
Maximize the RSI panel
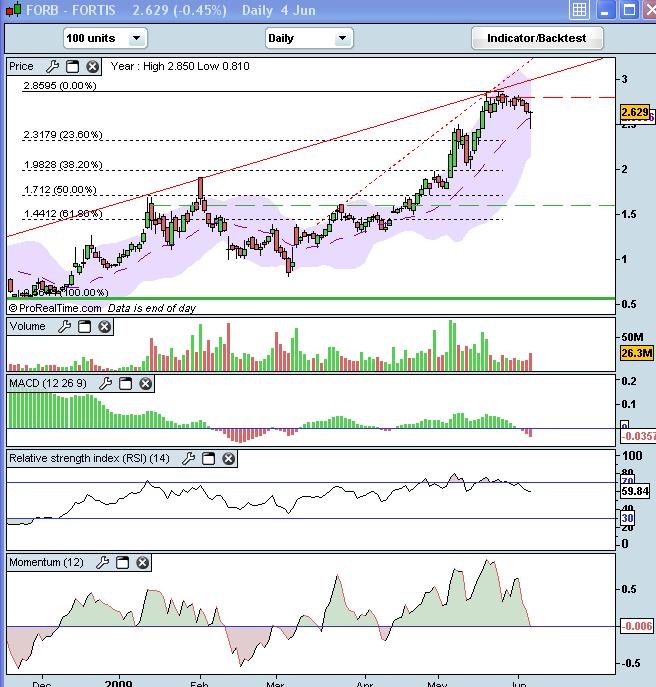[x=209, y=459]
